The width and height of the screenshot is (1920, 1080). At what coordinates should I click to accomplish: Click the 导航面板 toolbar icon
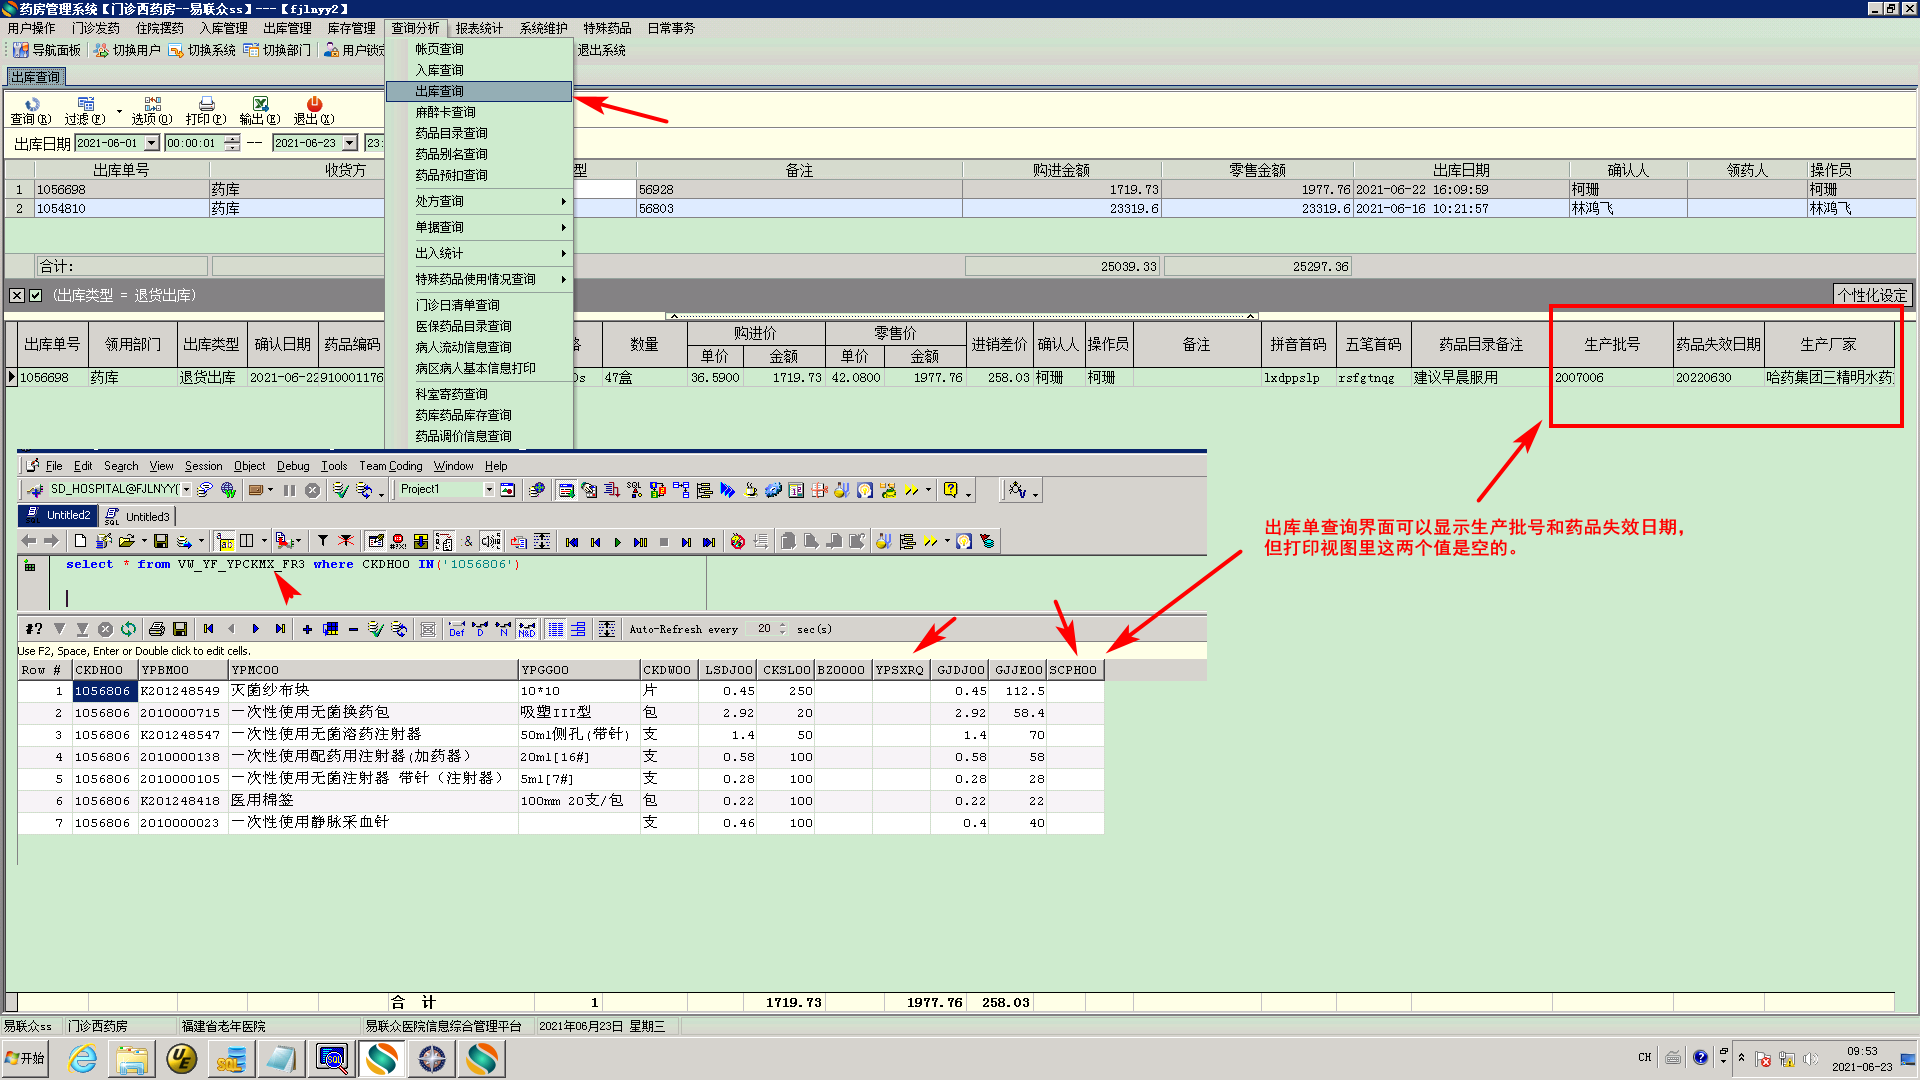[x=20, y=50]
